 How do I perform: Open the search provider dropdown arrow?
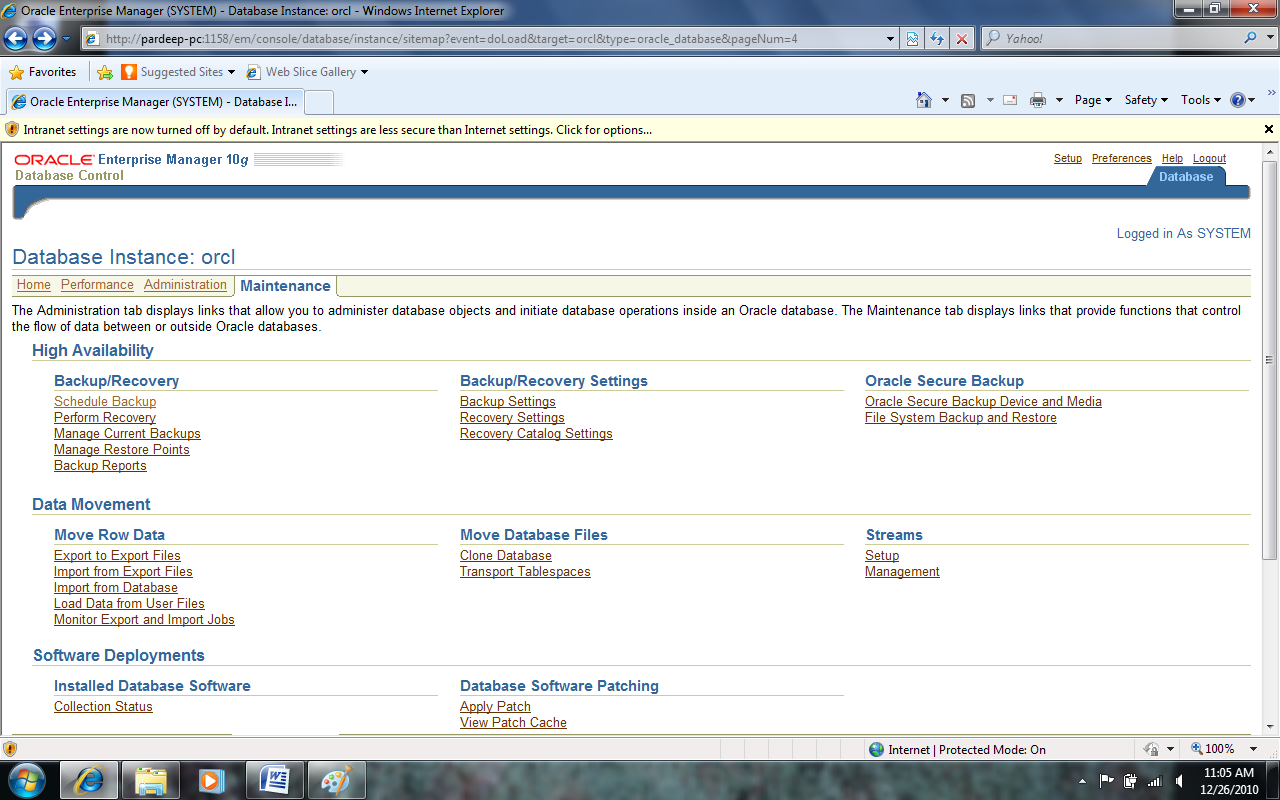pos(1270,38)
